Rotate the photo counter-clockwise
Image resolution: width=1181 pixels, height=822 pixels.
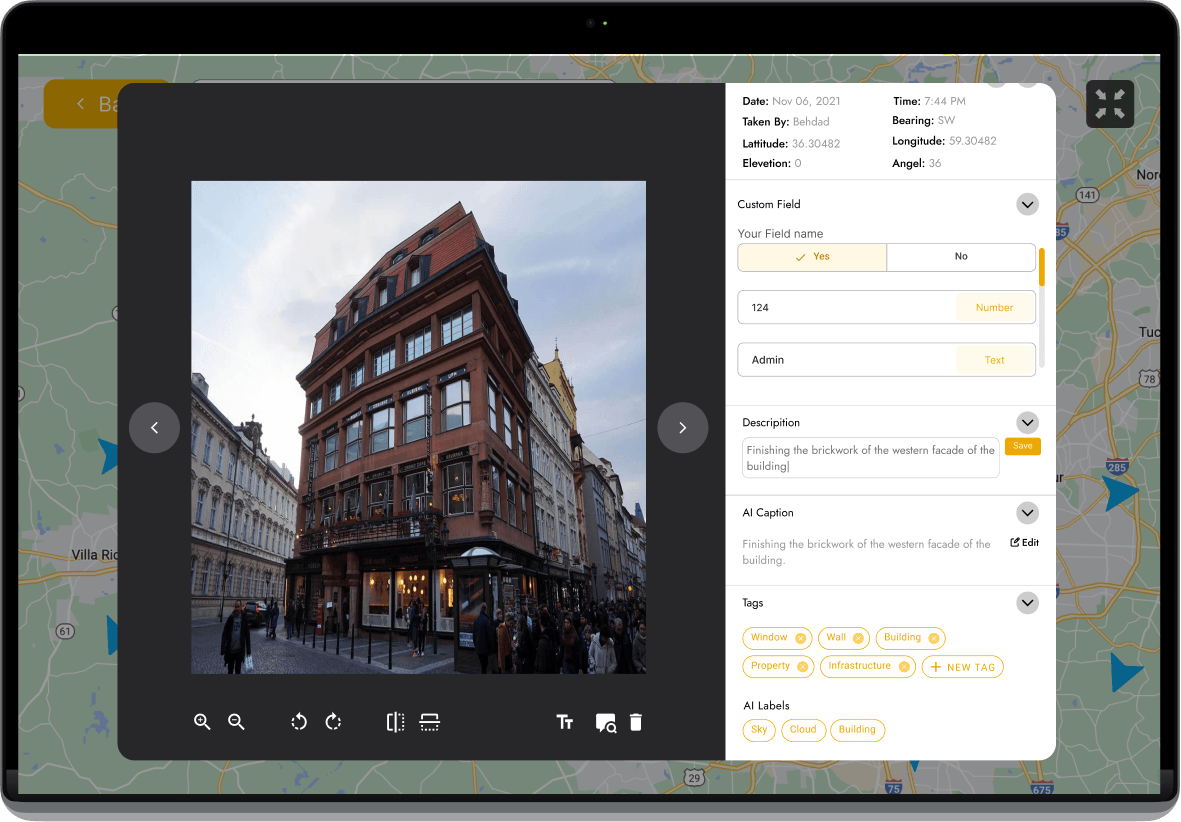point(299,722)
